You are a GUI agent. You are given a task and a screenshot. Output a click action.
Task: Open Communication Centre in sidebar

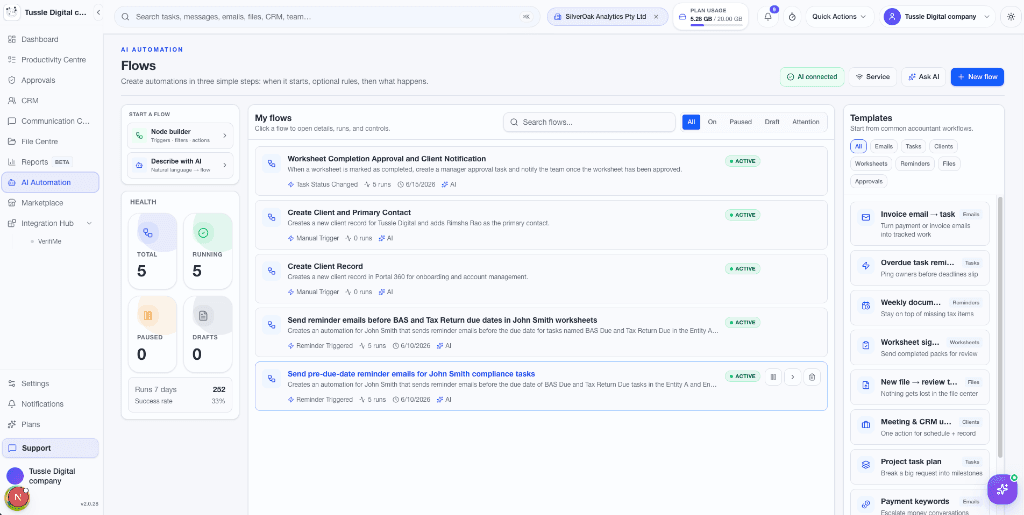pyautogui.click(x=50, y=121)
